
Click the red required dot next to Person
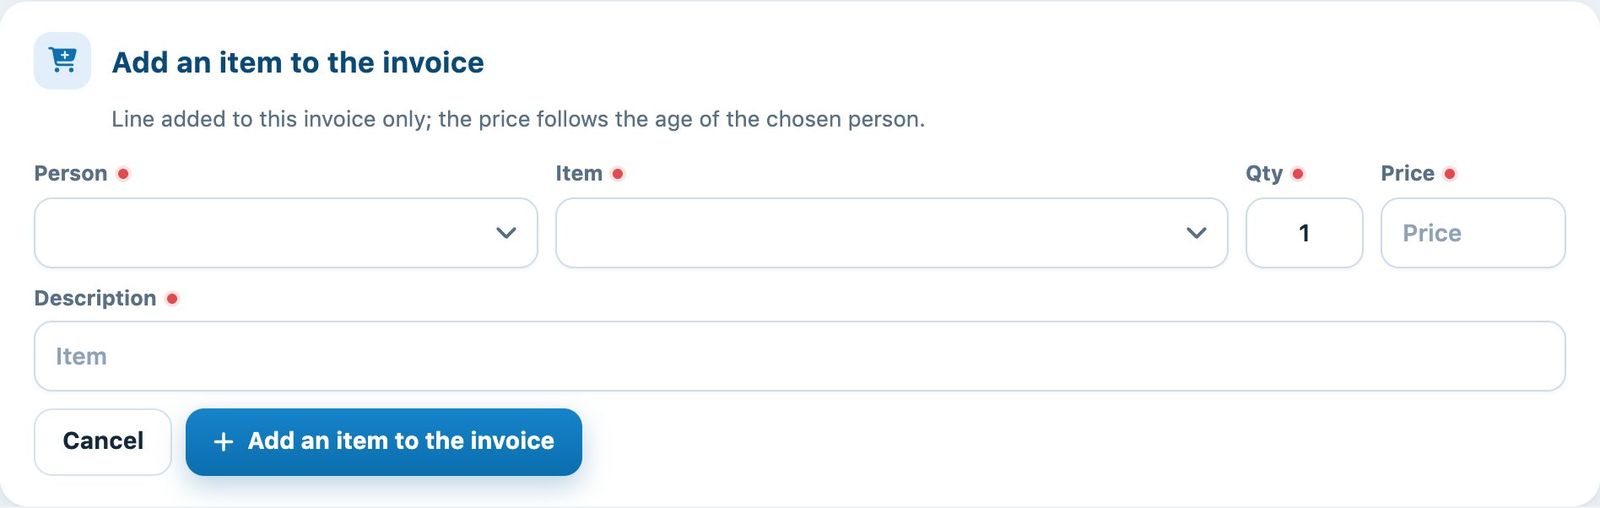123,174
